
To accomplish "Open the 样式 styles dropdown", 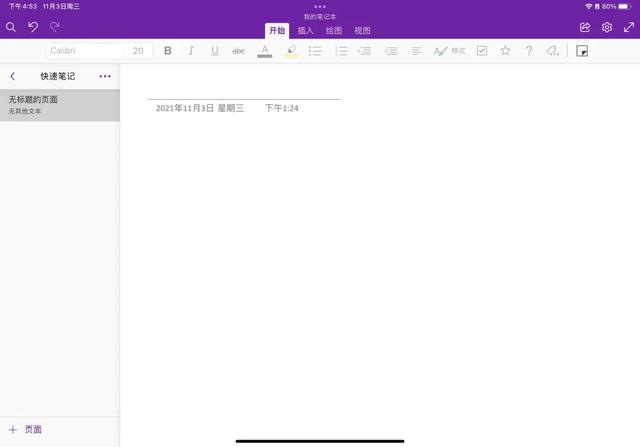I will tap(449, 51).
